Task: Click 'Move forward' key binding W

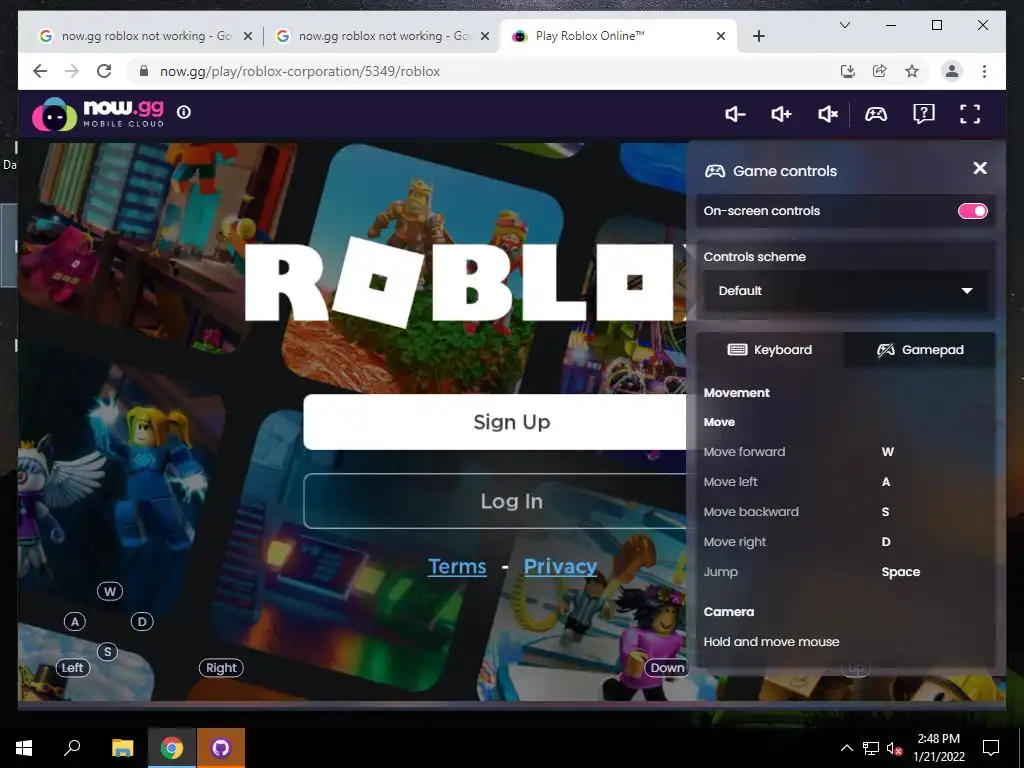Action: [888, 452]
